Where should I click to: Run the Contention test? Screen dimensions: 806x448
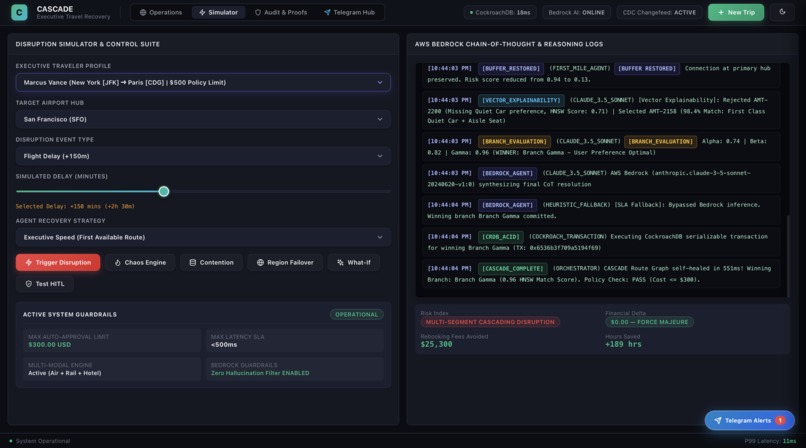(x=211, y=263)
